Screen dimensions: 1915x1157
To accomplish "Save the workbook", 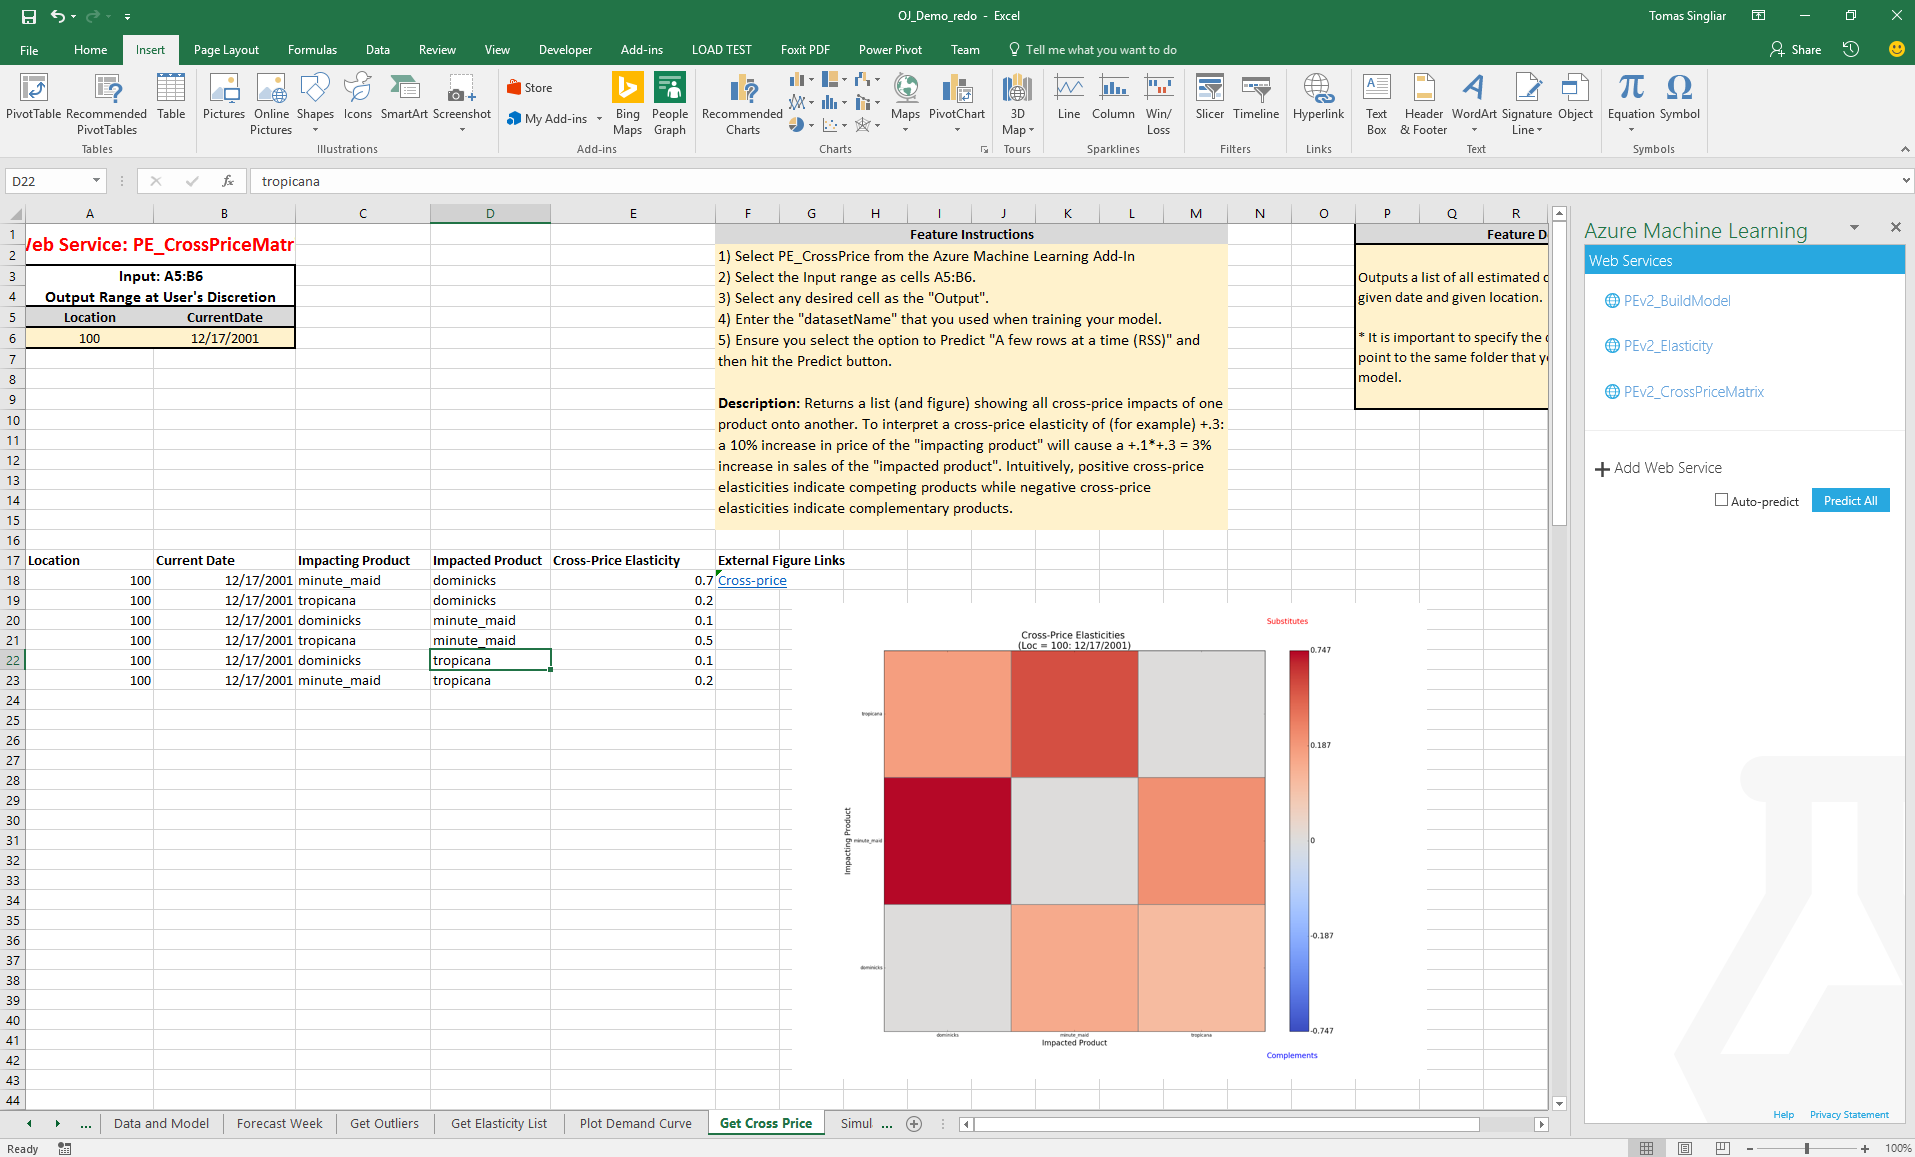I will (x=28, y=16).
